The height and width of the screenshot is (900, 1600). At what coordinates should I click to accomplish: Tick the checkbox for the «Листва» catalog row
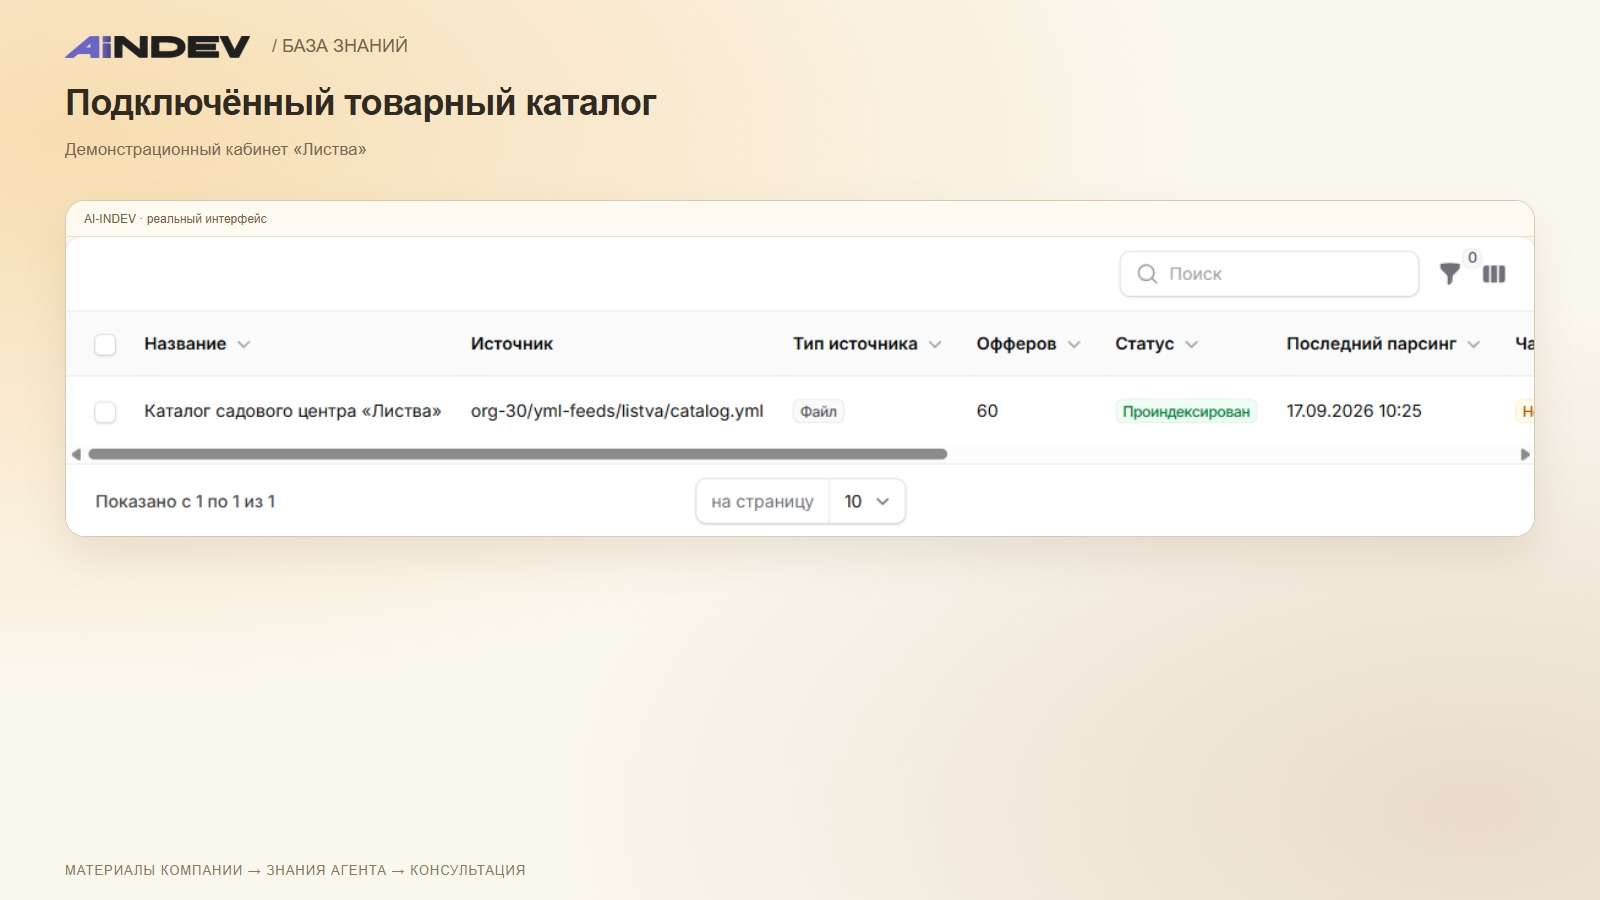click(105, 412)
